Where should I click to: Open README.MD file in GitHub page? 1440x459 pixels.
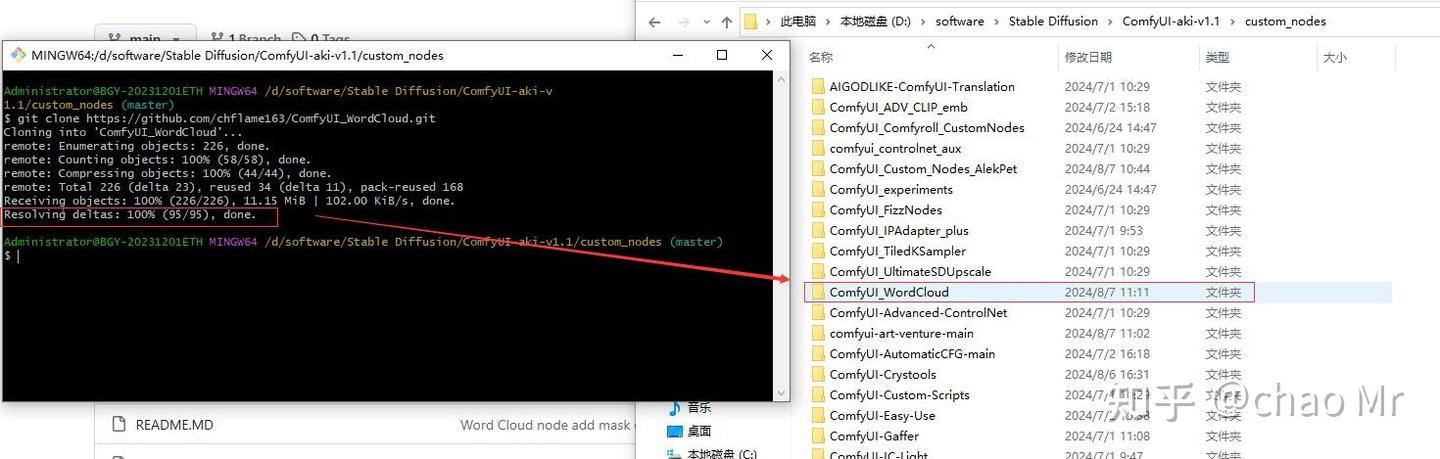tap(174, 425)
